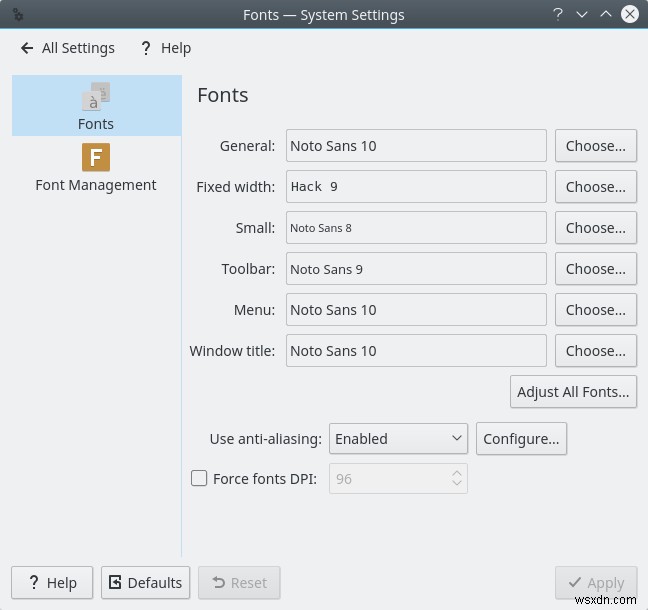Choose the Fixed width font
The width and height of the screenshot is (648, 610).
click(x=595, y=187)
